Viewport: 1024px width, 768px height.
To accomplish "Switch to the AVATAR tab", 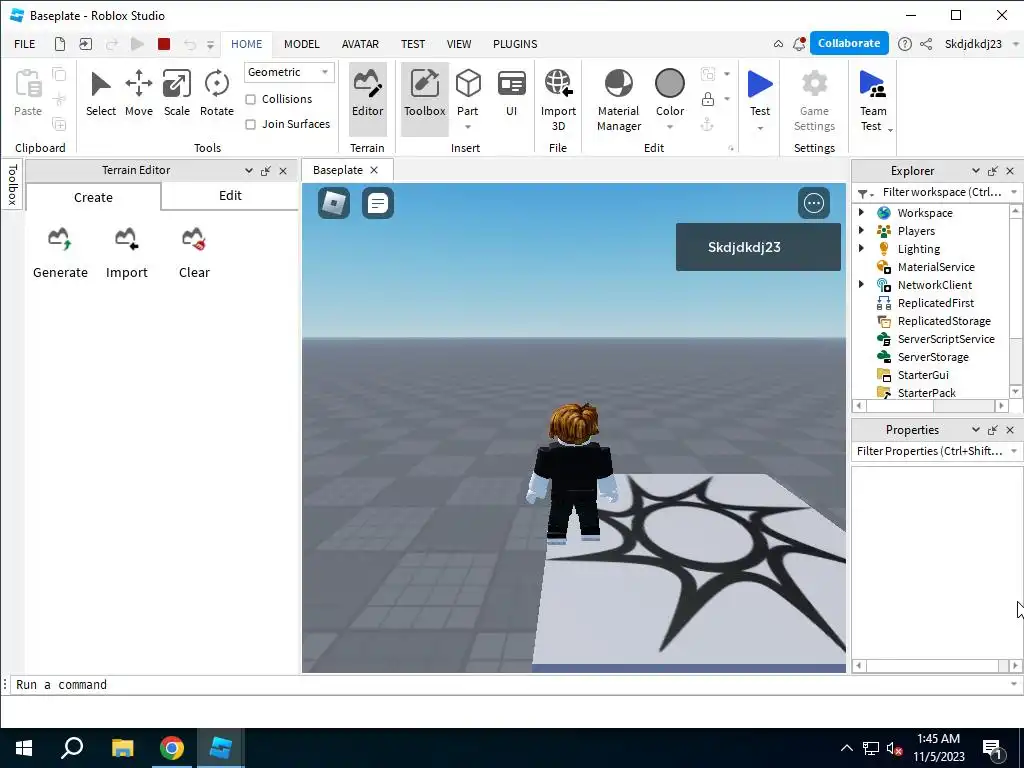I will (x=360, y=44).
